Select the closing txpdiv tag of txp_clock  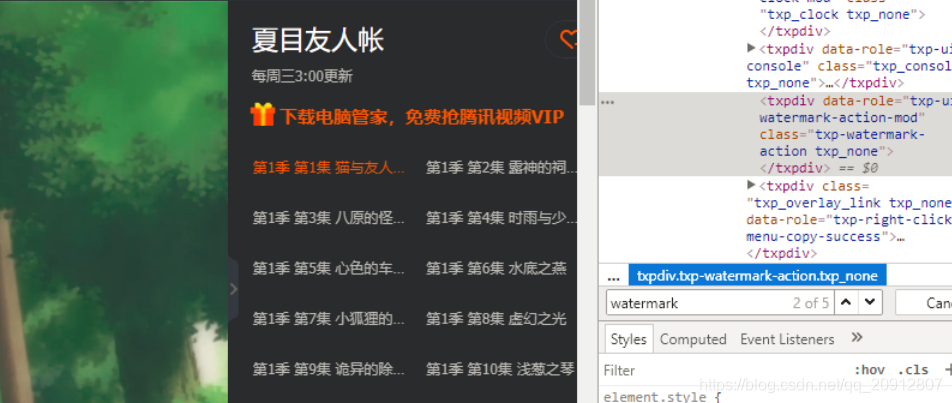(795, 31)
